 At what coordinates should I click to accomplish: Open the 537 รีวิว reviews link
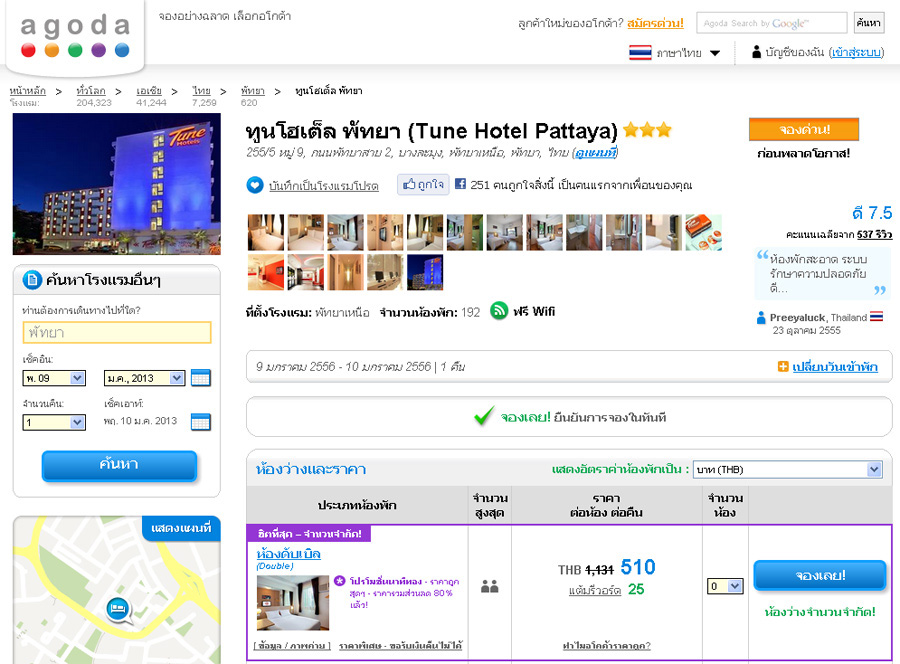coord(874,234)
